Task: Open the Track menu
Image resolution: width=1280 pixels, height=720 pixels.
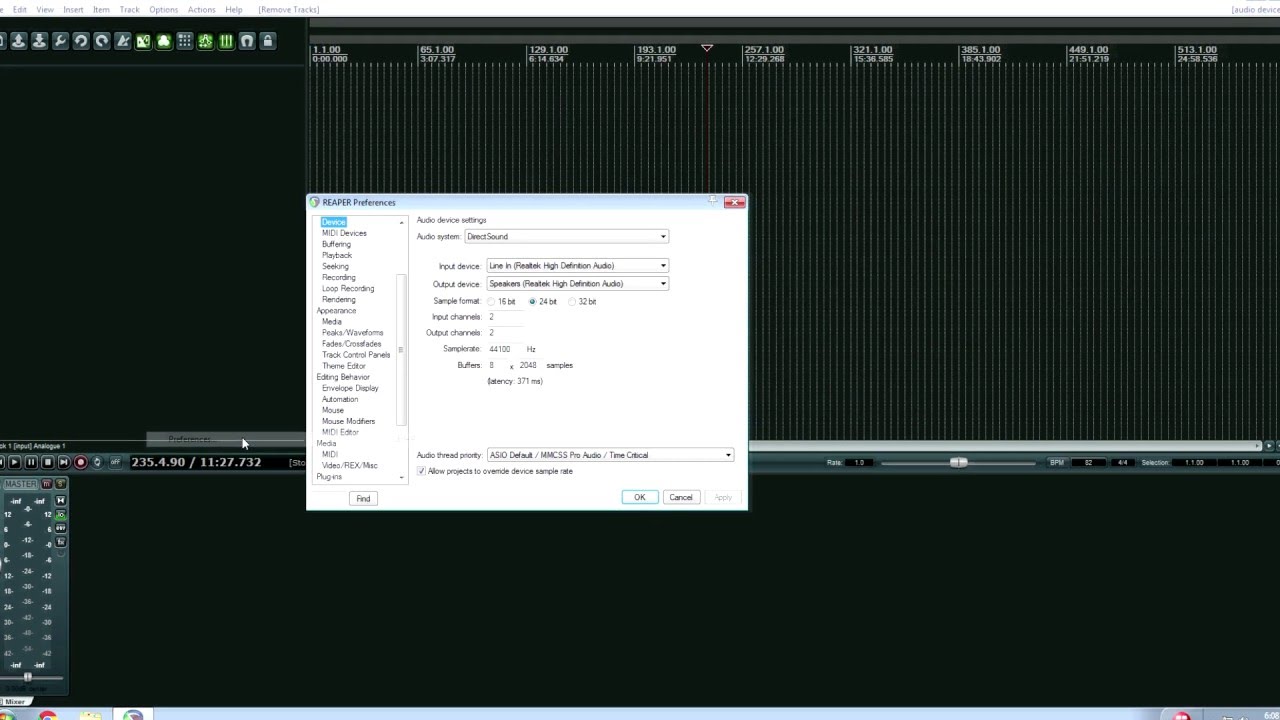Action: [130, 9]
